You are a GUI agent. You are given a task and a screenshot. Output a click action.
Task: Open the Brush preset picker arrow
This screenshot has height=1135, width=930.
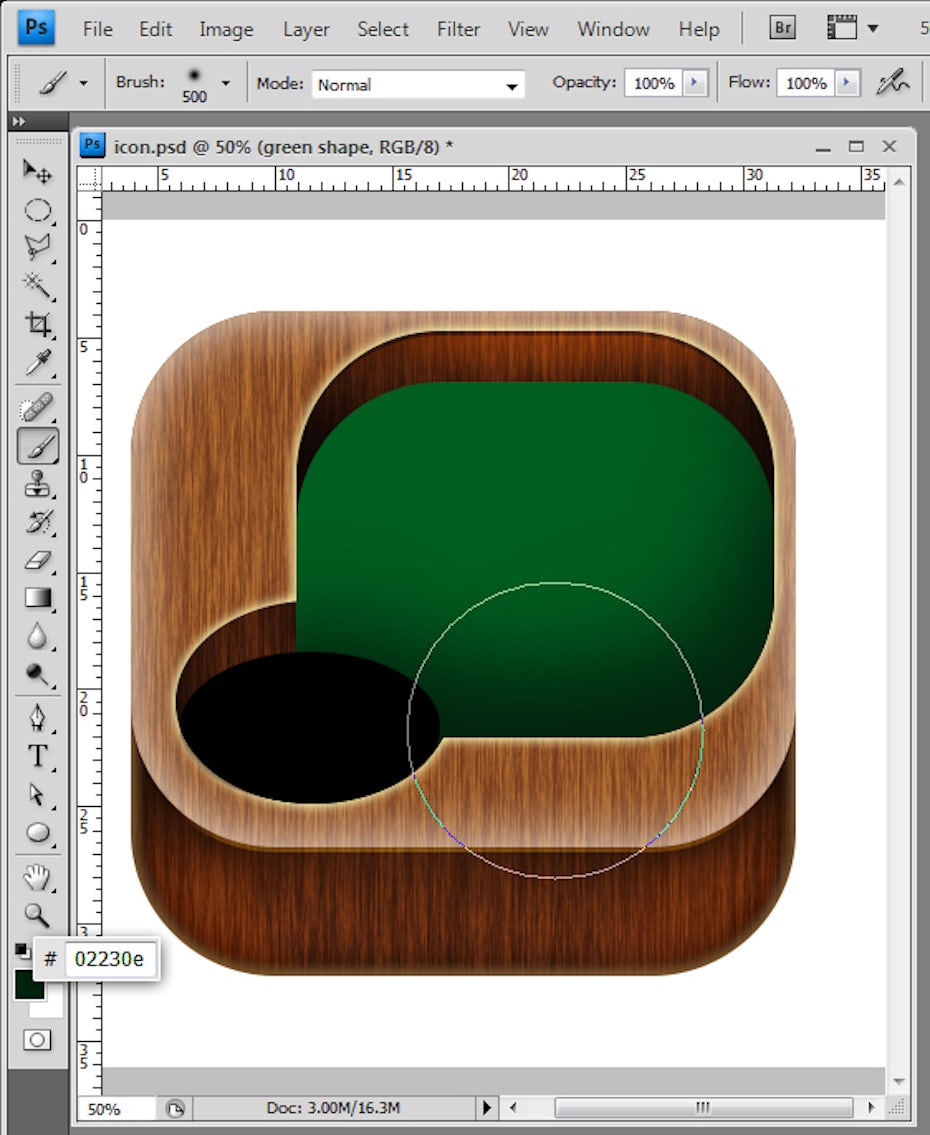[226, 83]
